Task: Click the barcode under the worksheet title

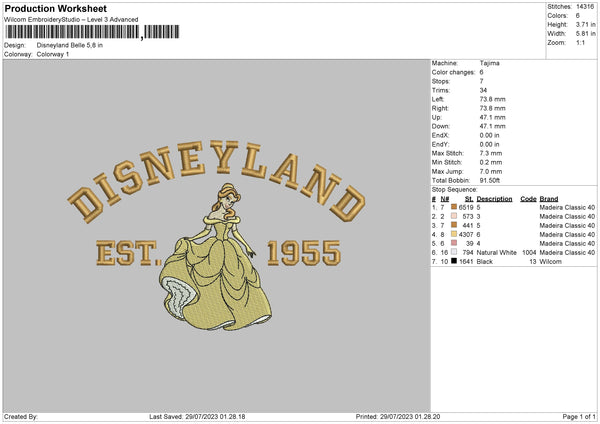Action: [x=72, y=32]
